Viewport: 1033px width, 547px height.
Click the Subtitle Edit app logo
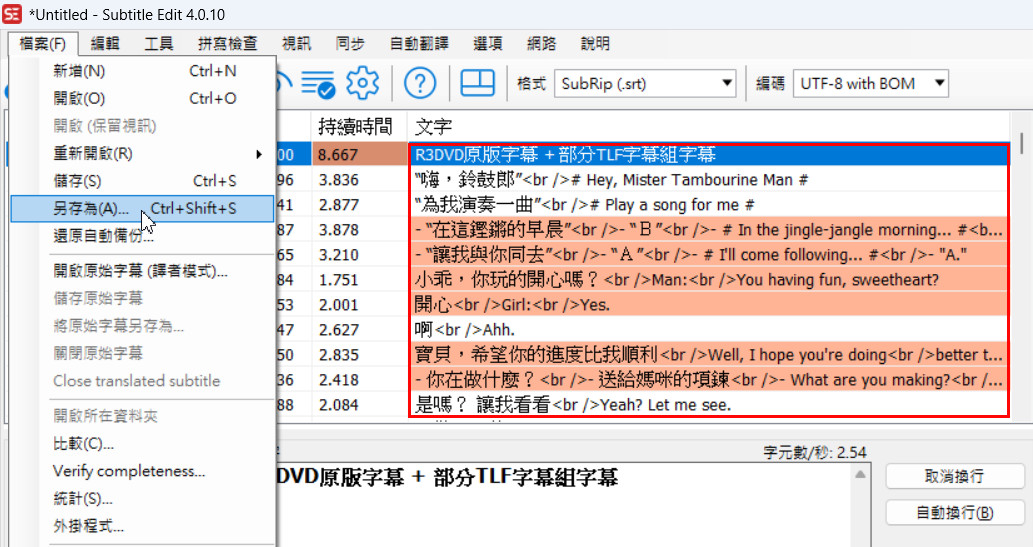(x=13, y=12)
